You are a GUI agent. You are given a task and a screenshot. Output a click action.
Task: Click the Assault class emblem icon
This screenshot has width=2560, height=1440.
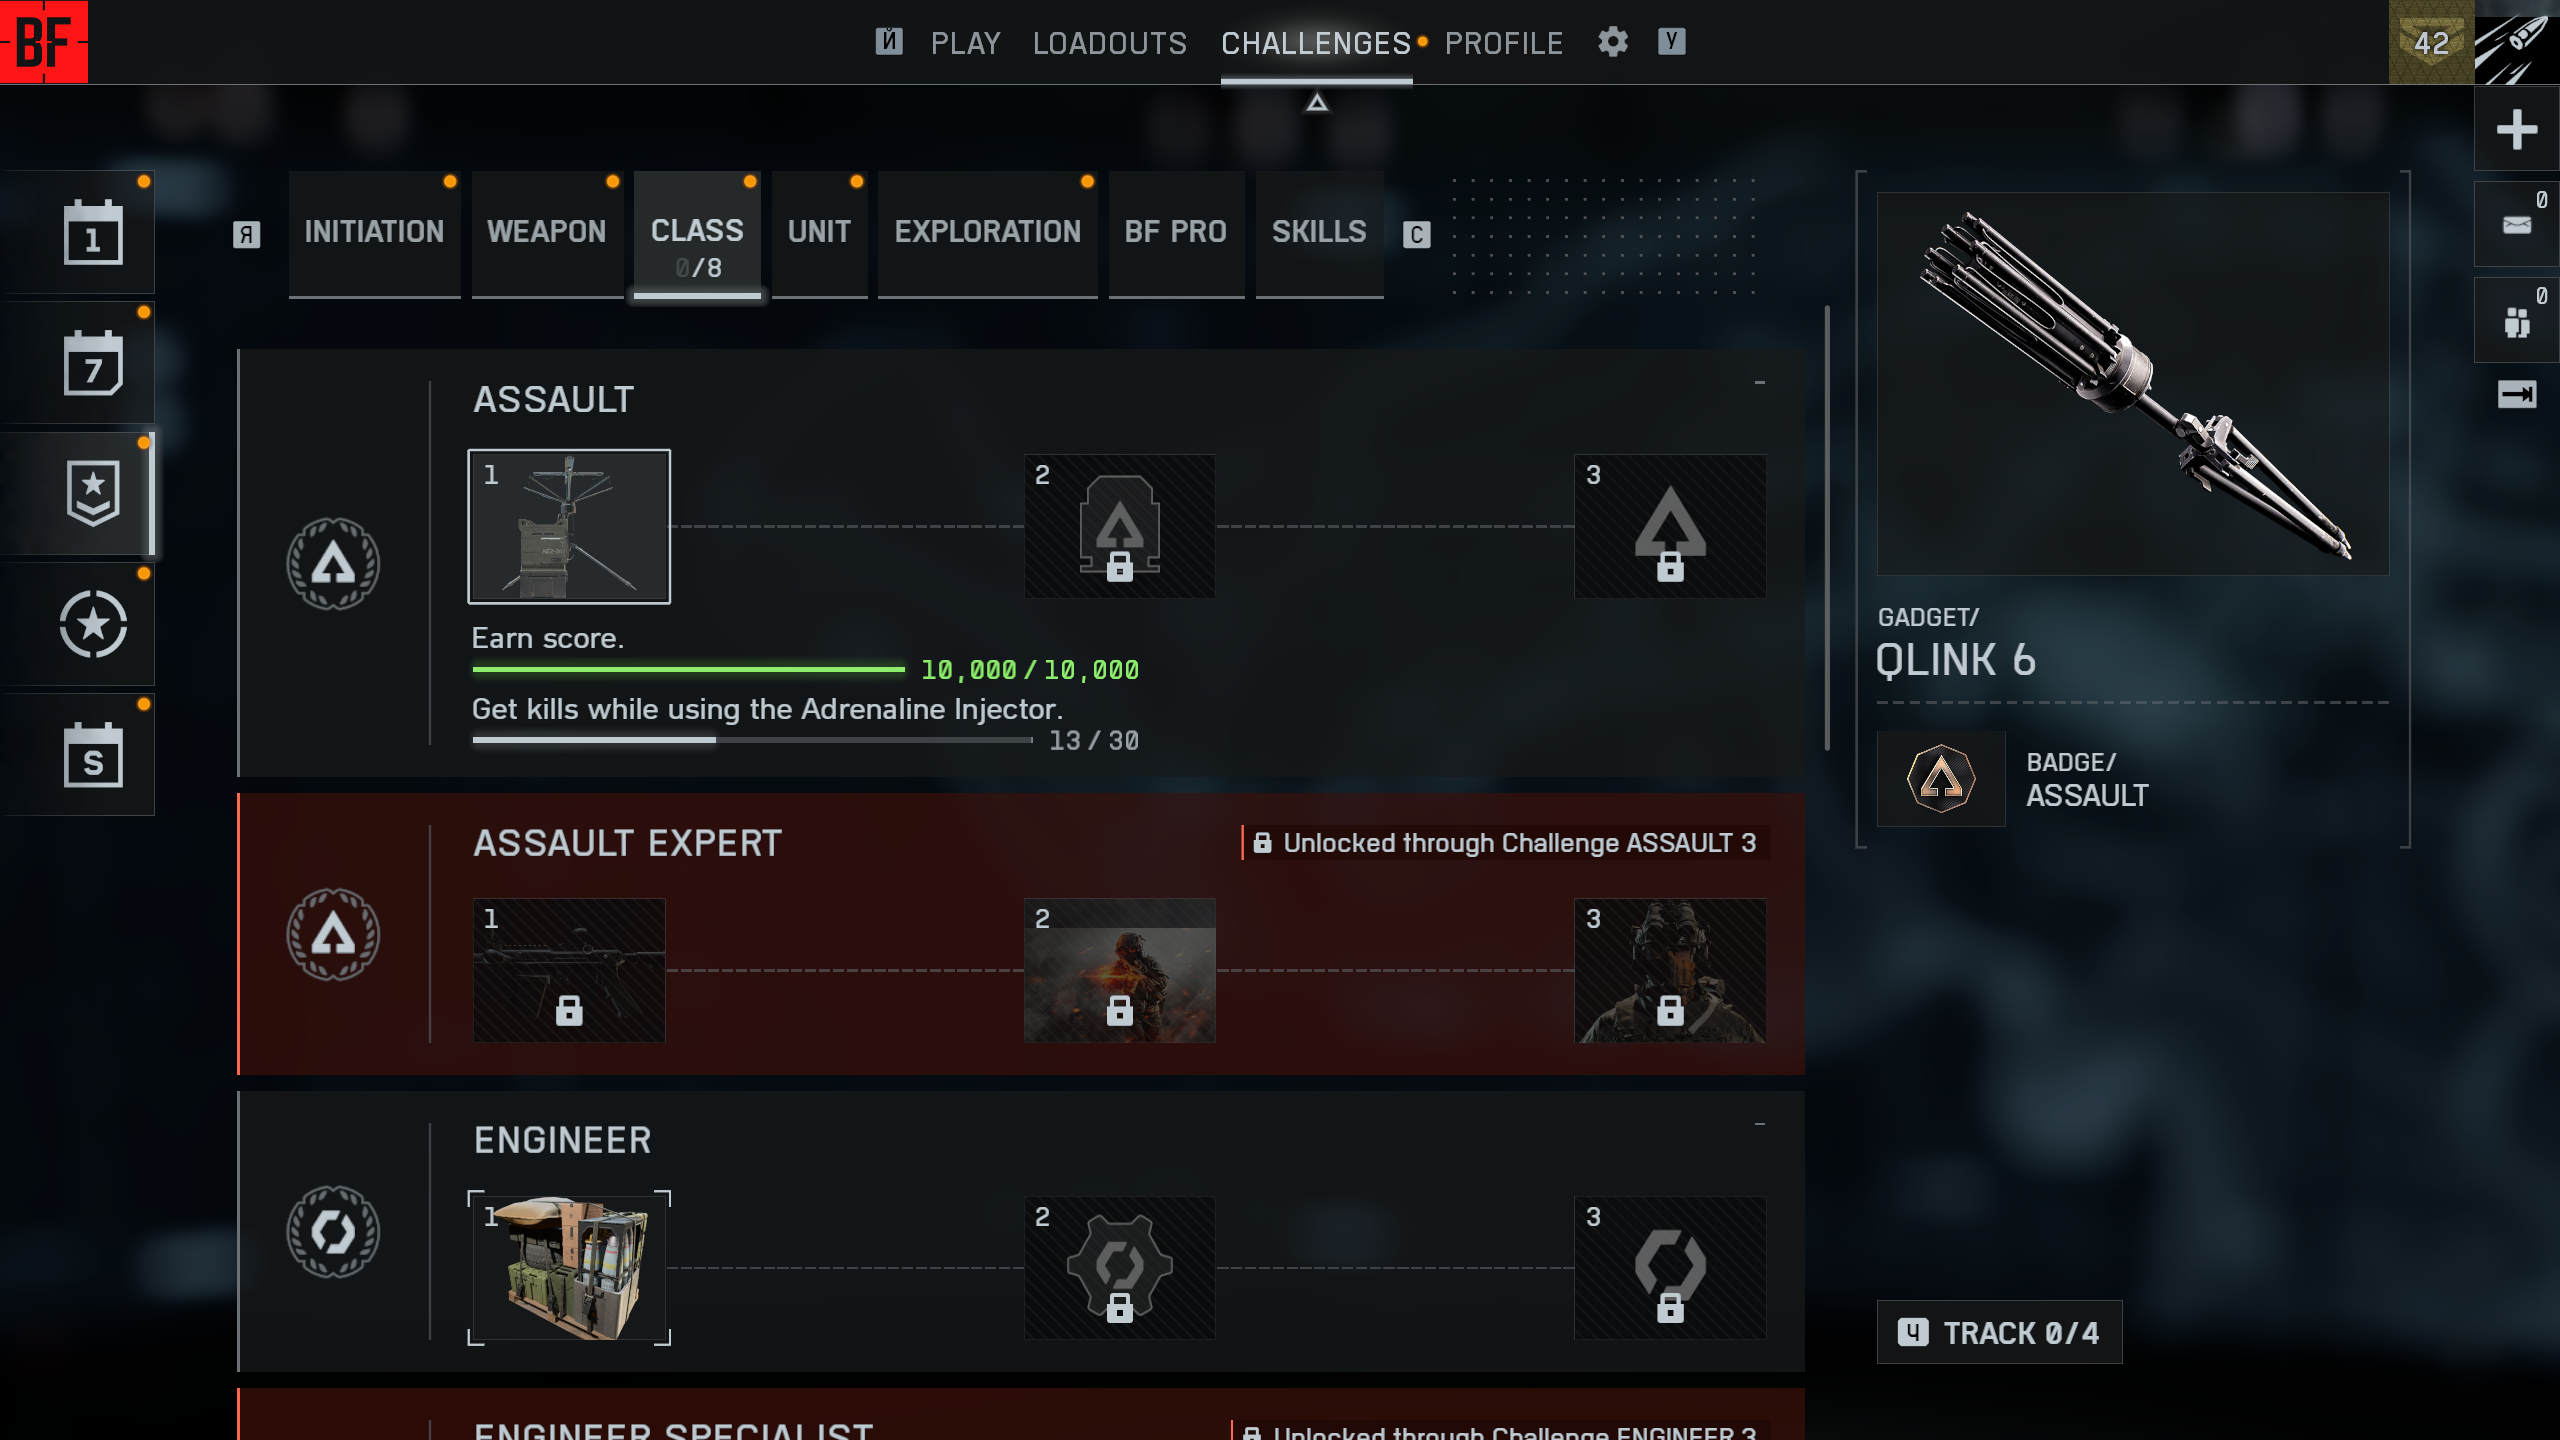pos(333,564)
